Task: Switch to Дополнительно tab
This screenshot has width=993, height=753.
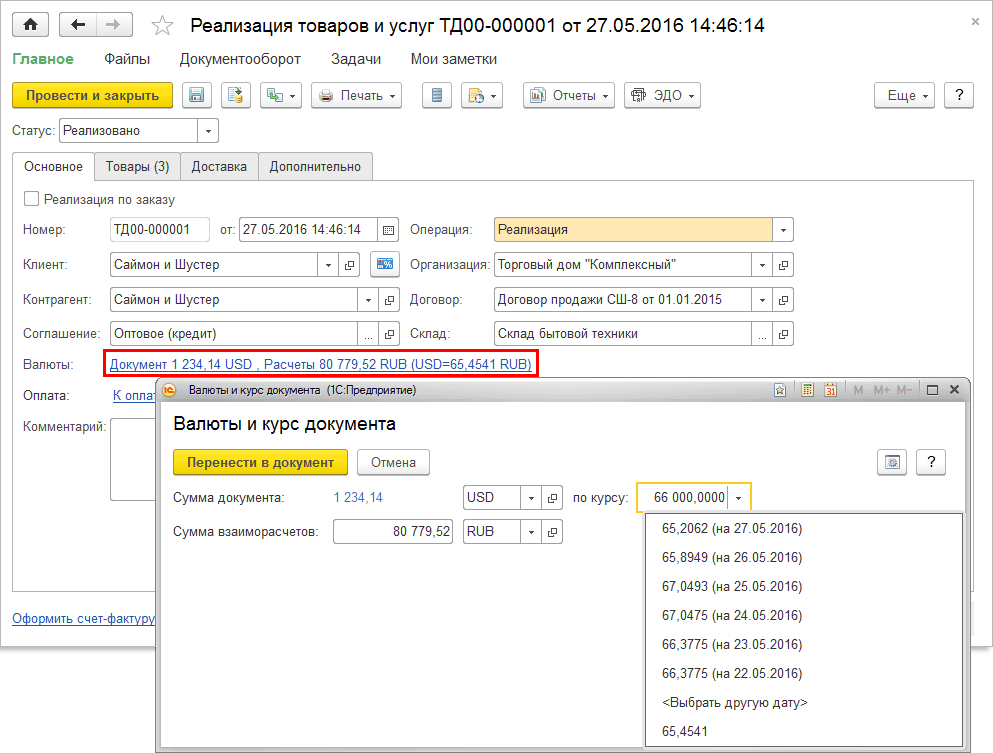Action: coord(315,167)
